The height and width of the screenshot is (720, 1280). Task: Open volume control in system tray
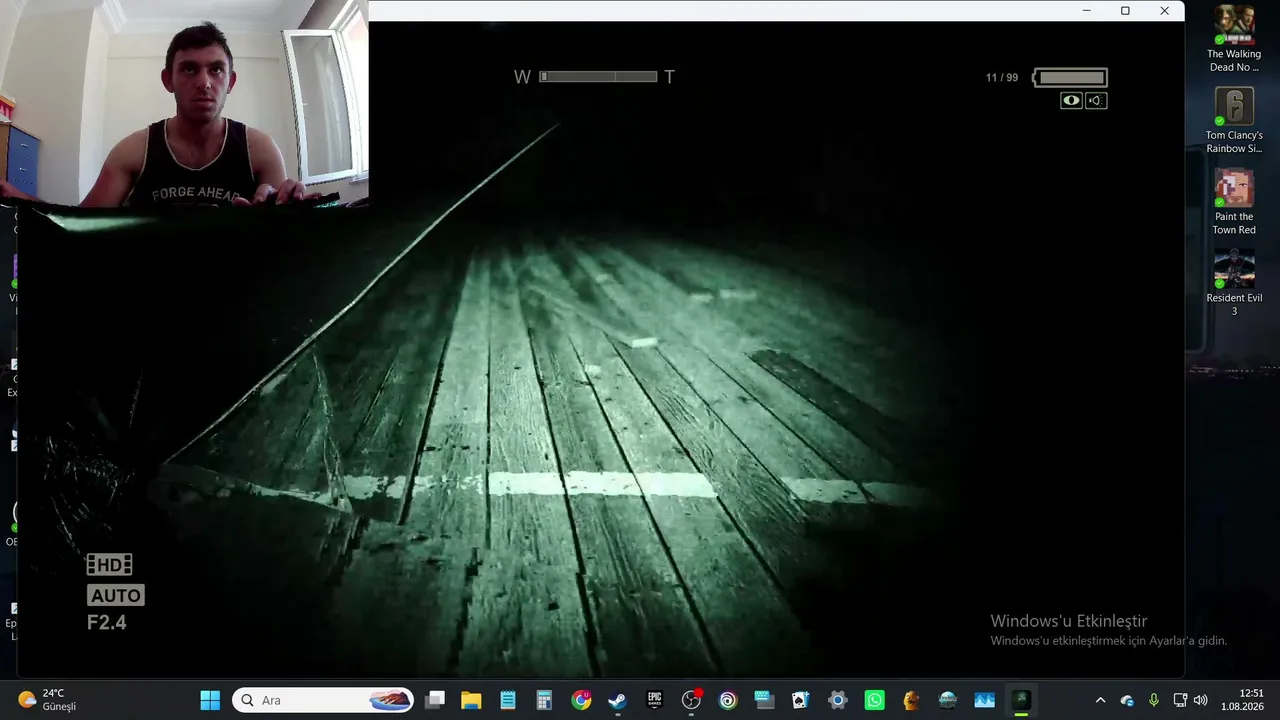[x=1201, y=700]
